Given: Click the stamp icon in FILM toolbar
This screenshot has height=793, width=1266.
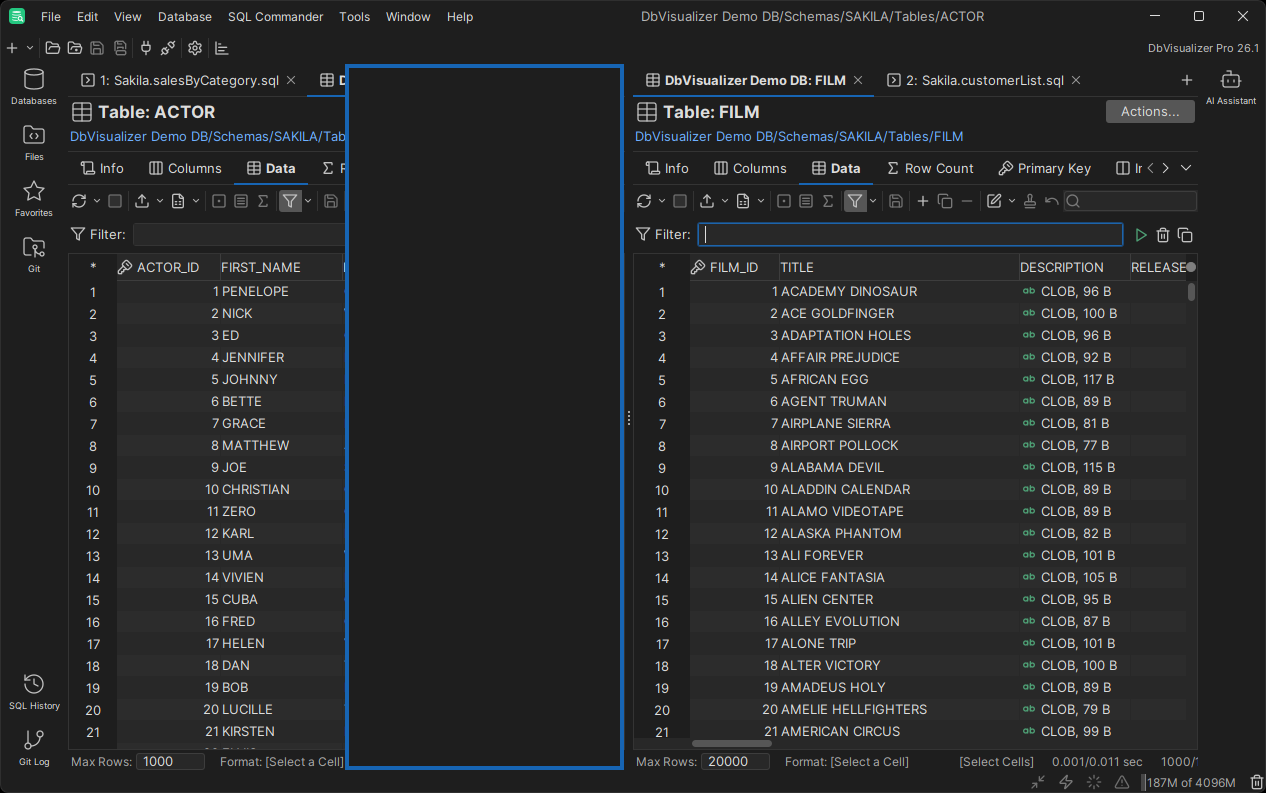Looking at the screenshot, I should [1030, 201].
